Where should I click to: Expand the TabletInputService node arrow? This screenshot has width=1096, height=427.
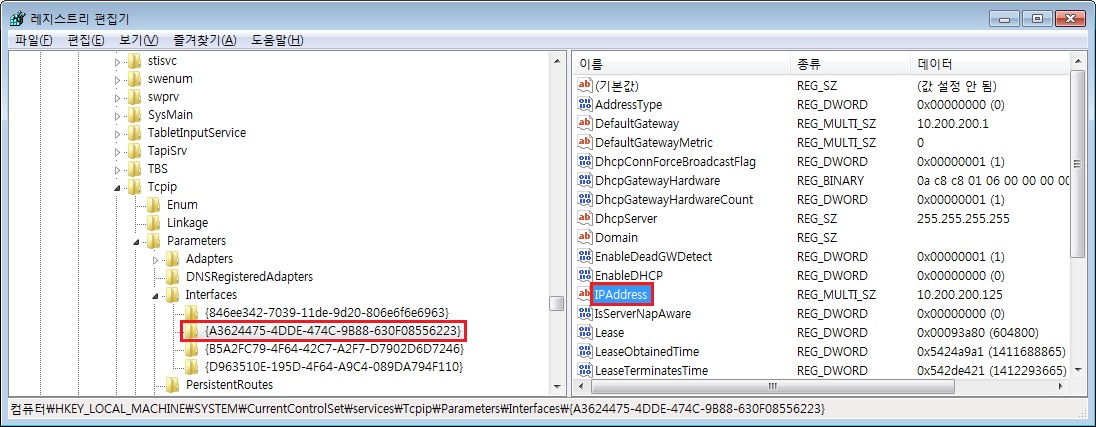117,133
